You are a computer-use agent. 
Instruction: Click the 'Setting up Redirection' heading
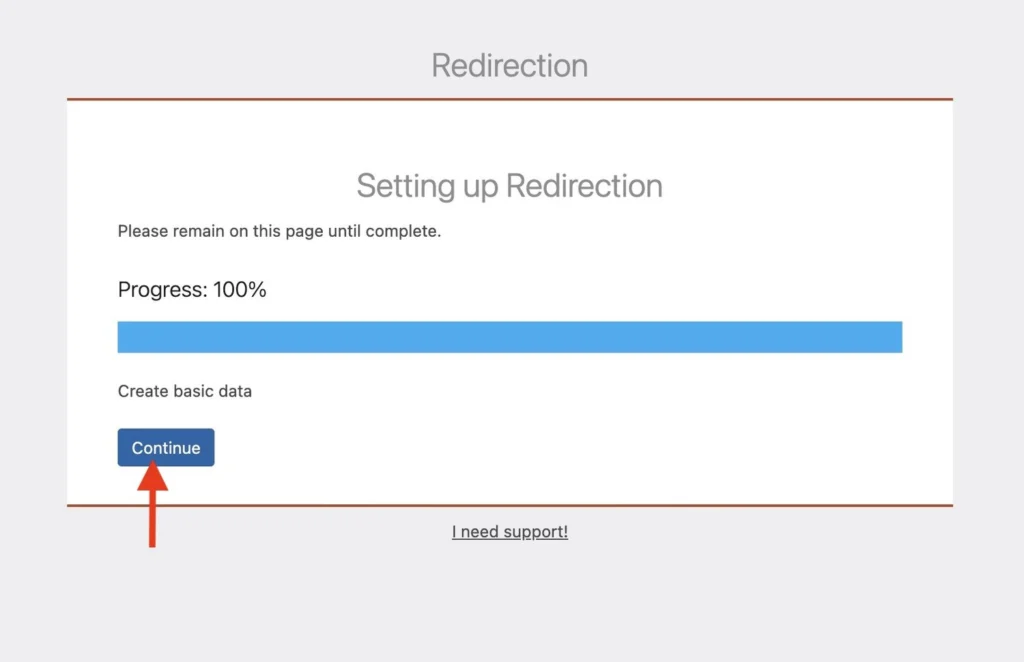510,186
